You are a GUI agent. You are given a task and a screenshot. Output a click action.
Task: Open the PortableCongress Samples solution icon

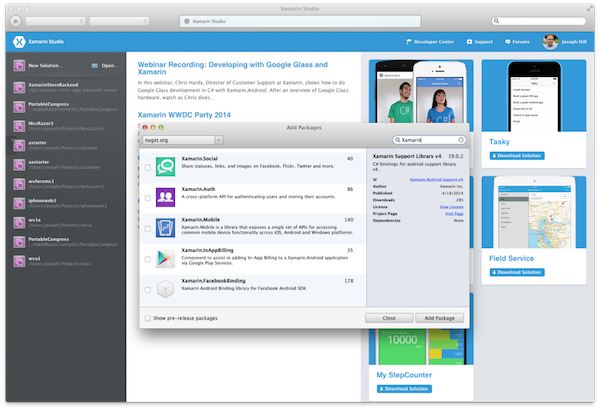(19, 242)
